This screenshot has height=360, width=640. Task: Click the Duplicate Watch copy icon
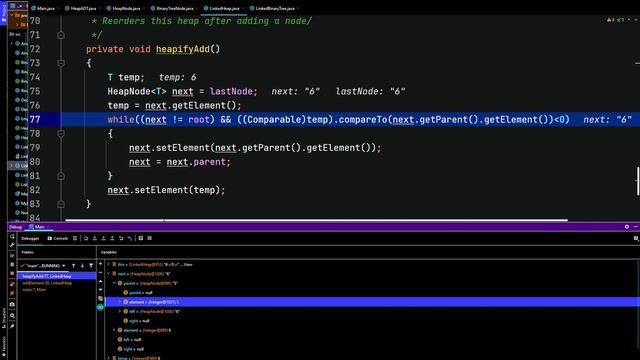click(x=100, y=299)
